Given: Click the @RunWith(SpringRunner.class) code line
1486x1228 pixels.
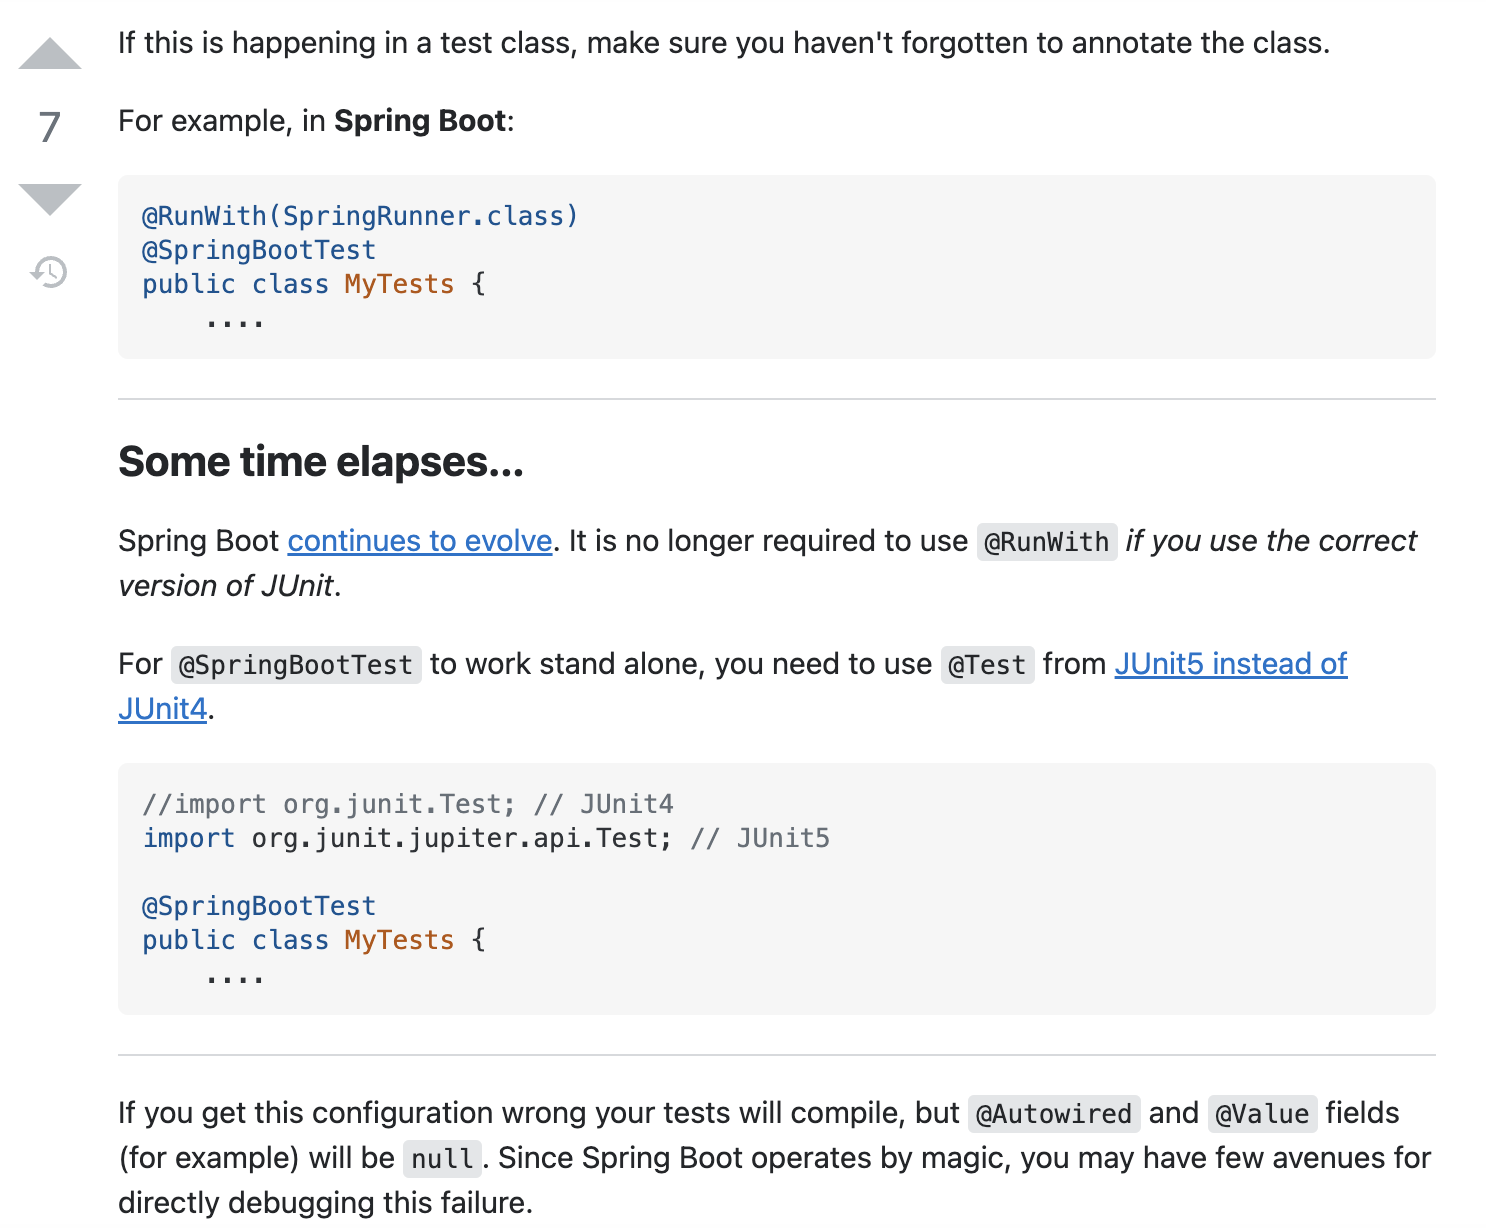Looking at the screenshot, I should tap(360, 216).
